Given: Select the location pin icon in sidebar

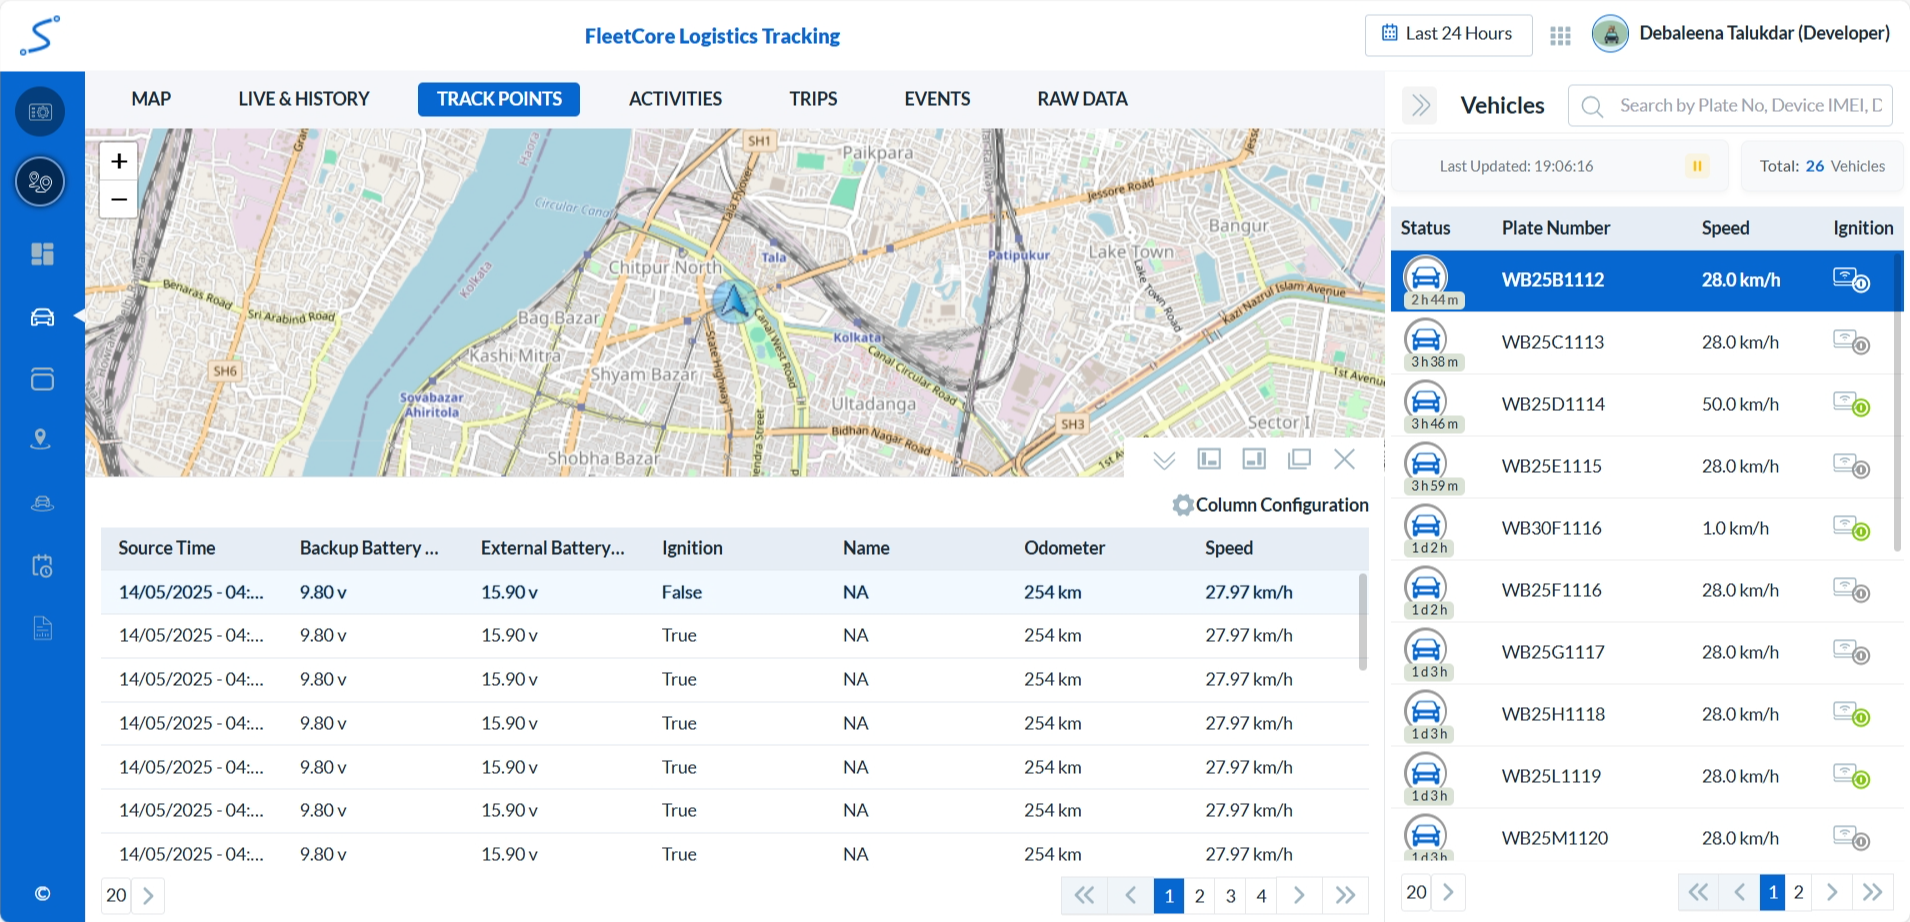Looking at the screenshot, I should 40,439.
